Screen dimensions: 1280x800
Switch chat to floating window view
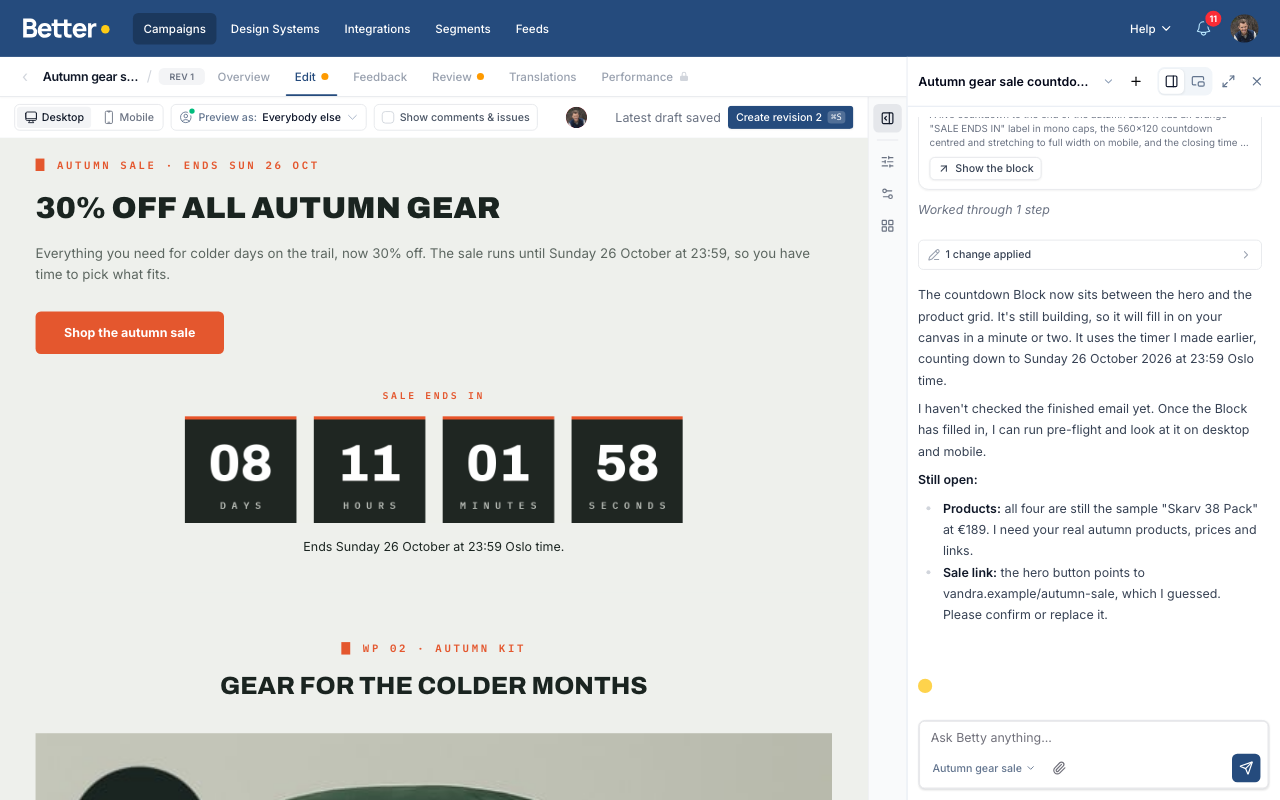pyautogui.click(x=1198, y=81)
